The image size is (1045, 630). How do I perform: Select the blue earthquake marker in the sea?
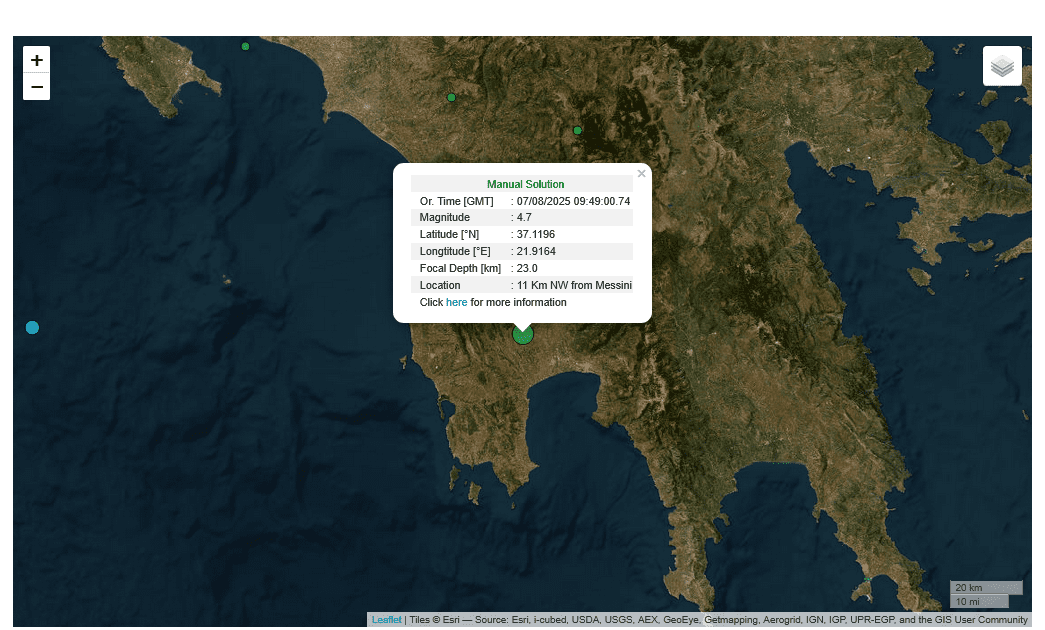pyautogui.click(x=32, y=328)
